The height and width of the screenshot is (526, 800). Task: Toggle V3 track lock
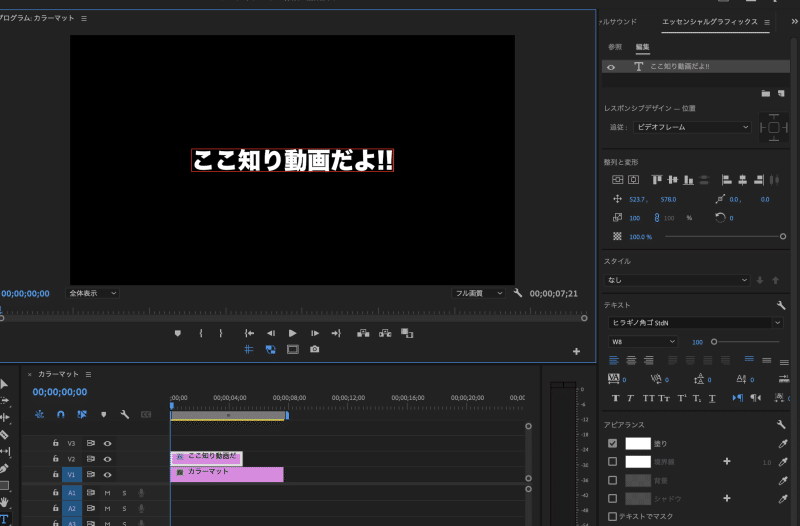point(56,443)
